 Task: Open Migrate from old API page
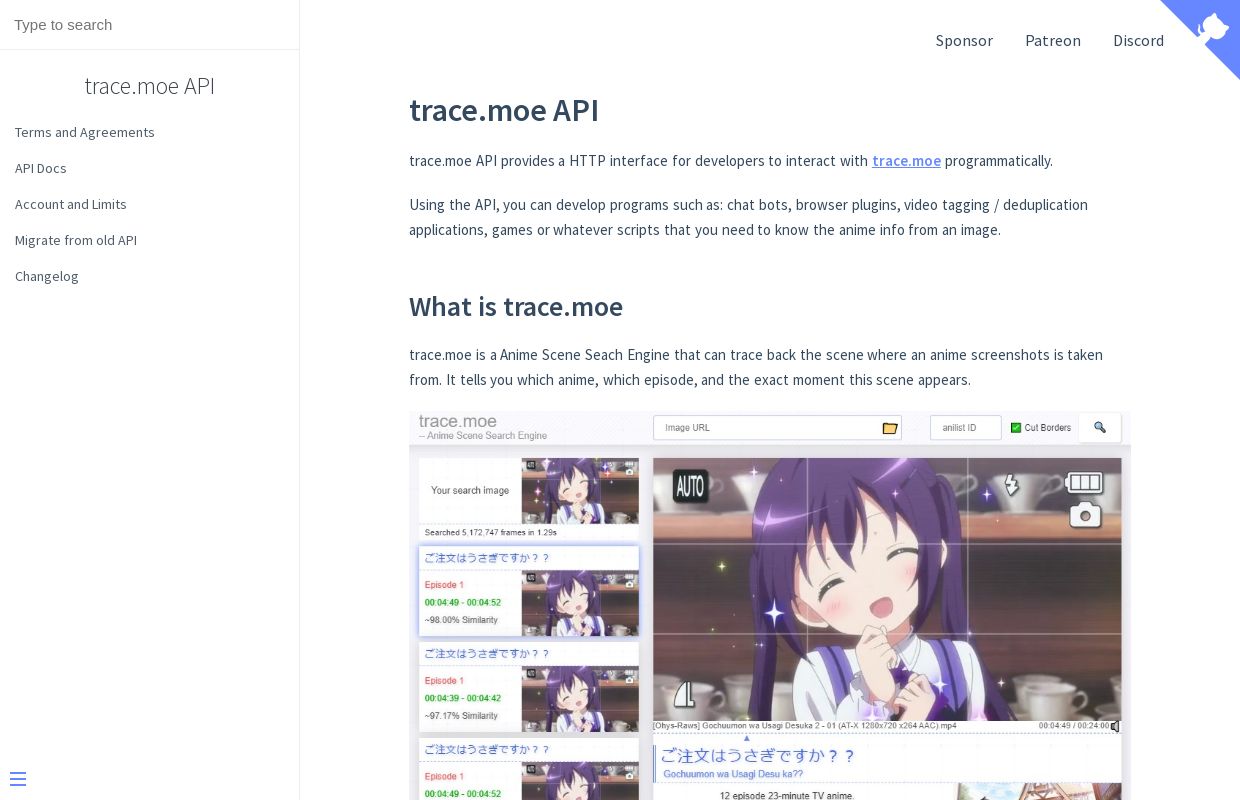(76, 240)
